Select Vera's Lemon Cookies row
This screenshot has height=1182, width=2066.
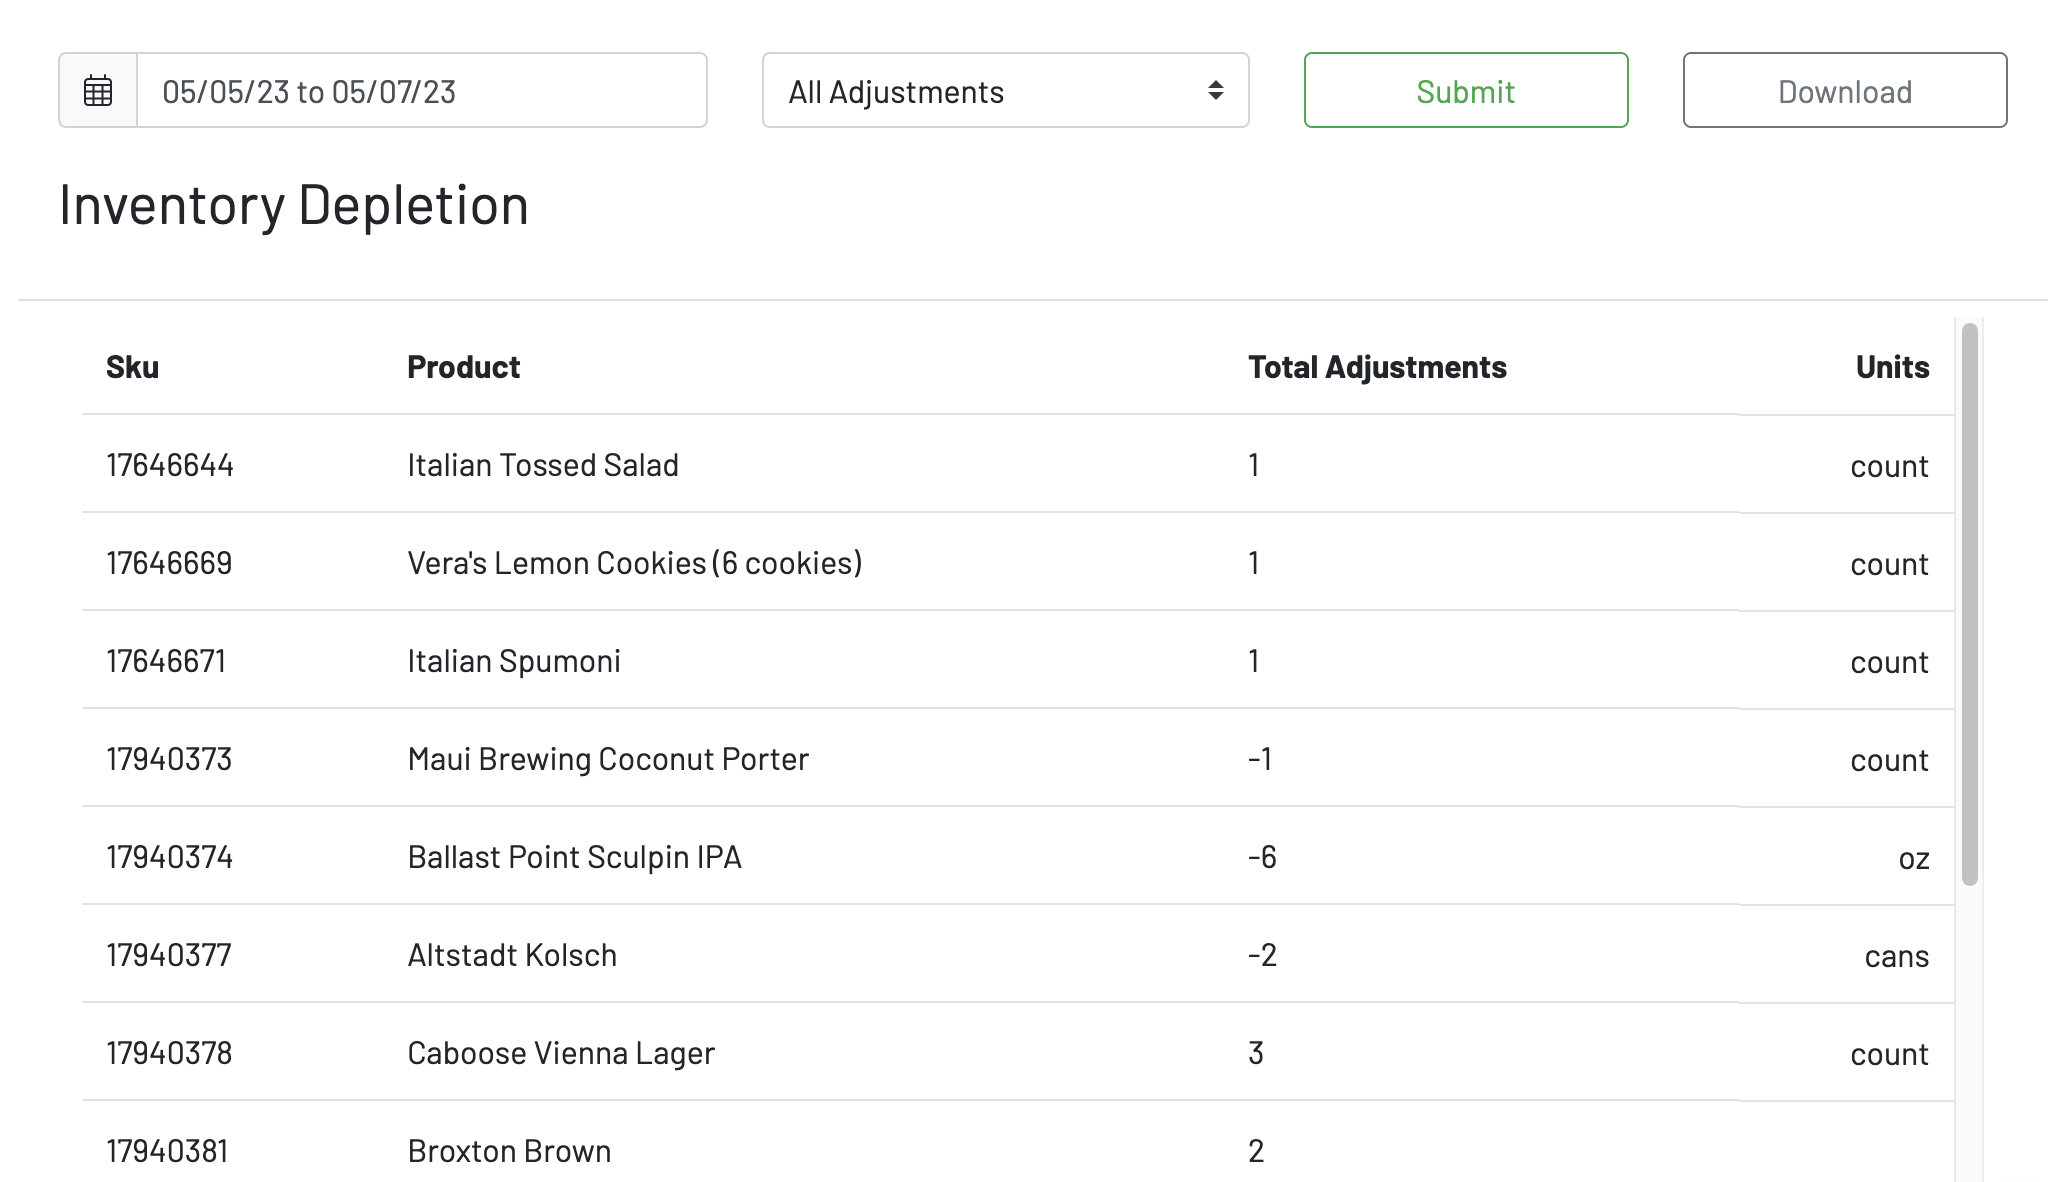(x=635, y=563)
